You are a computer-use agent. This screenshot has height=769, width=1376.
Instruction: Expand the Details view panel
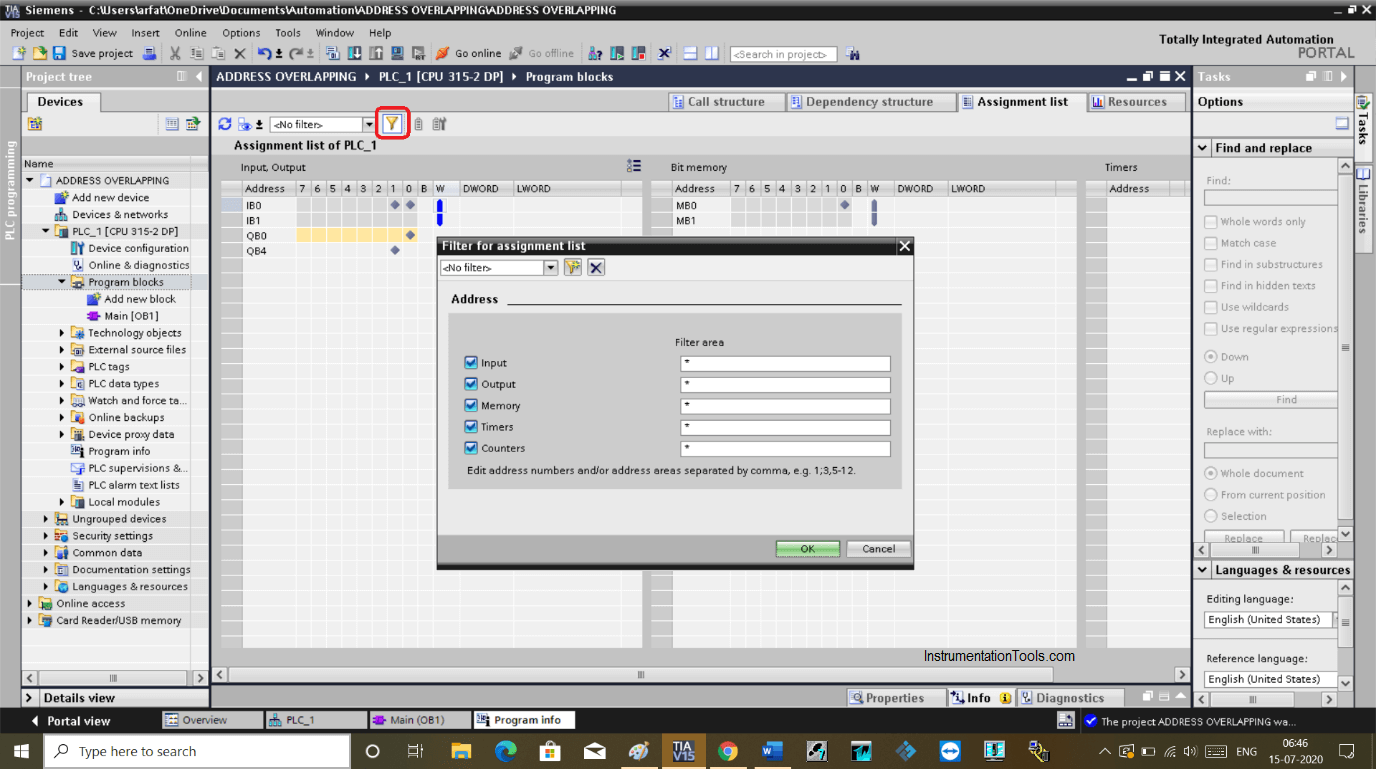click(30, 698)
